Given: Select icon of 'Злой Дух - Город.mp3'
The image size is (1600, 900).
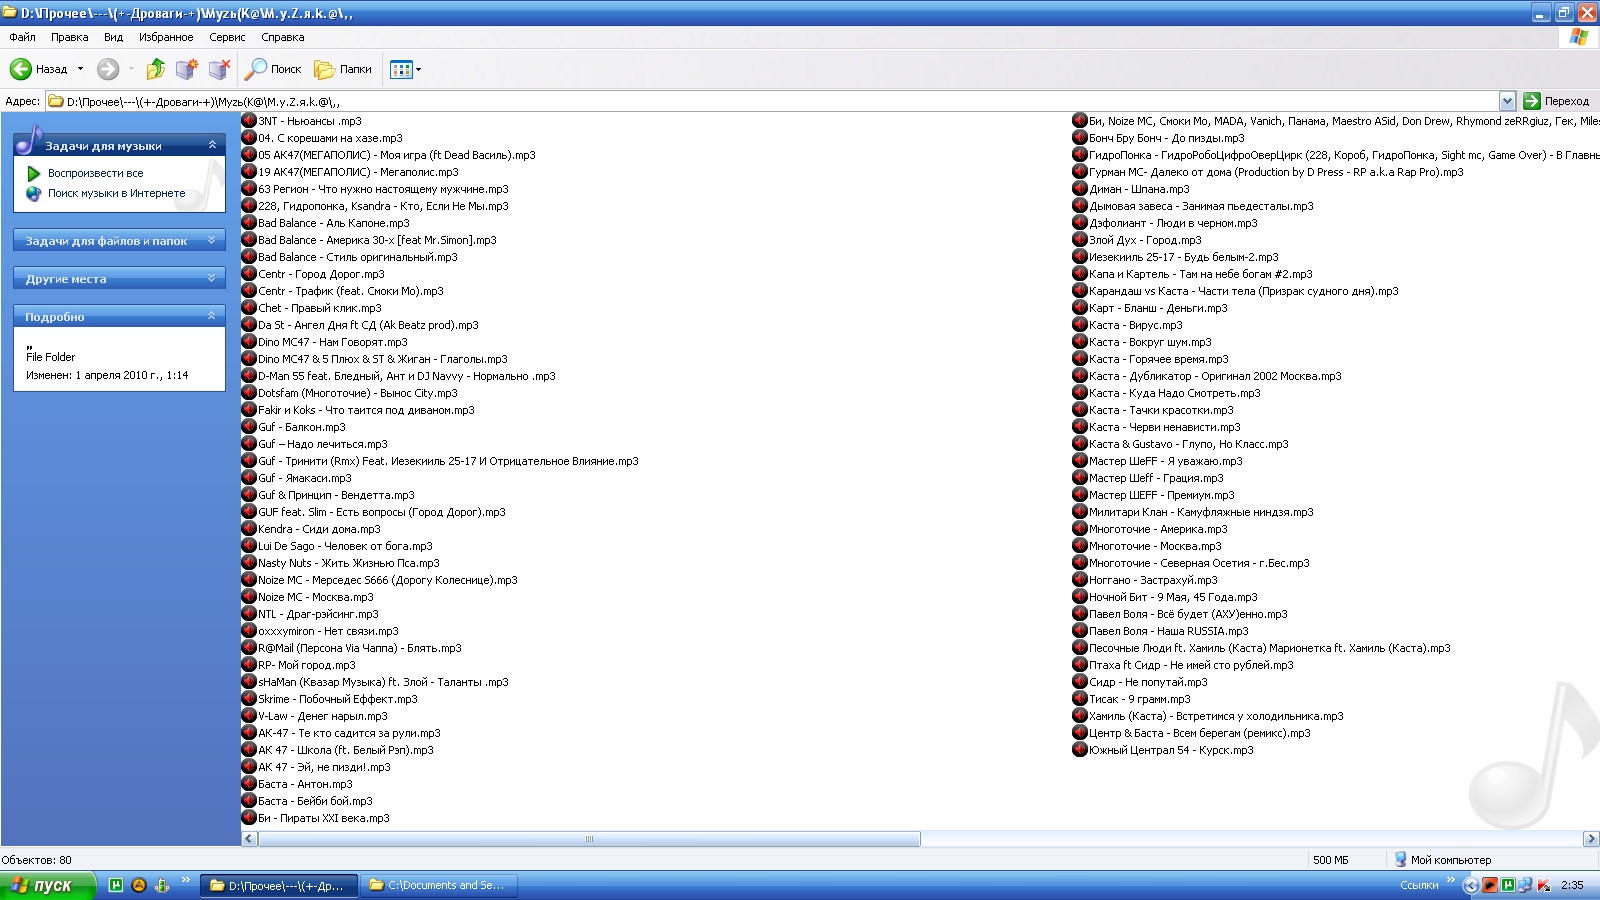Looking at the screenshot, I should (x=1080, y=240).
